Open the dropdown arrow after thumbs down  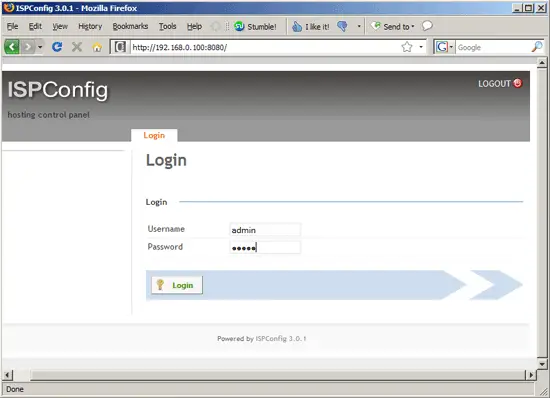point(359,26)
